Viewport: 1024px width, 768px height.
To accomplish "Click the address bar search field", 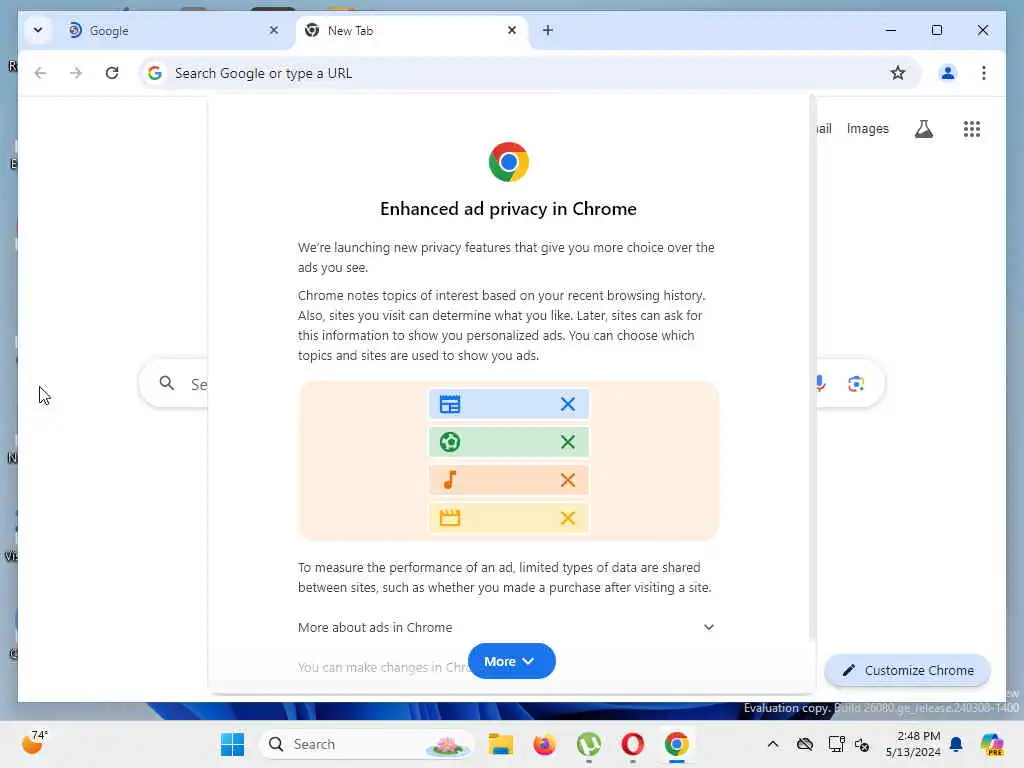I will [529, 73].
